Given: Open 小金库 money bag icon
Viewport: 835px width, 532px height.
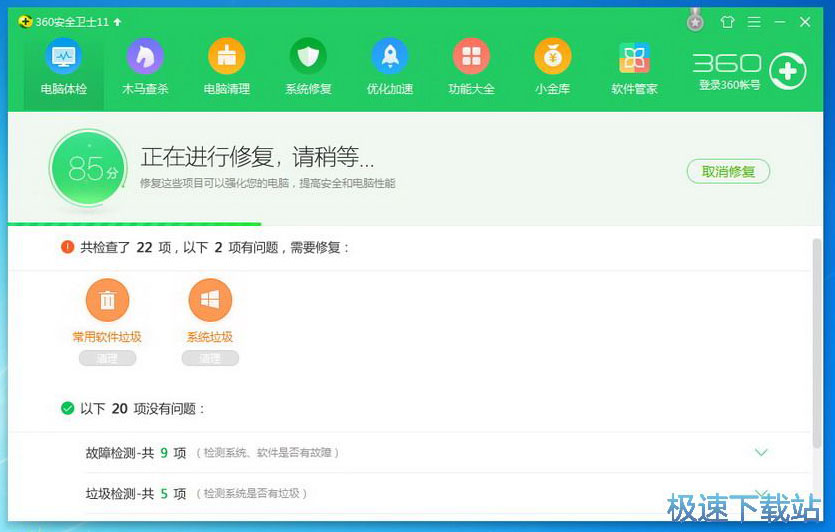Looking at the screenshot, I should point(552,69).
